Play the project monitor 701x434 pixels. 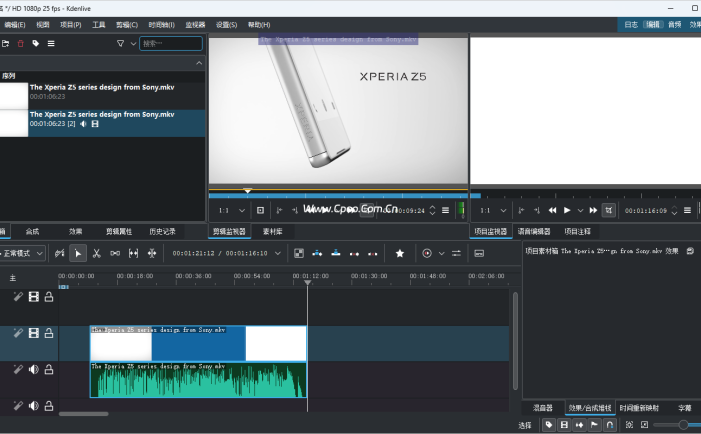point(567,210)
